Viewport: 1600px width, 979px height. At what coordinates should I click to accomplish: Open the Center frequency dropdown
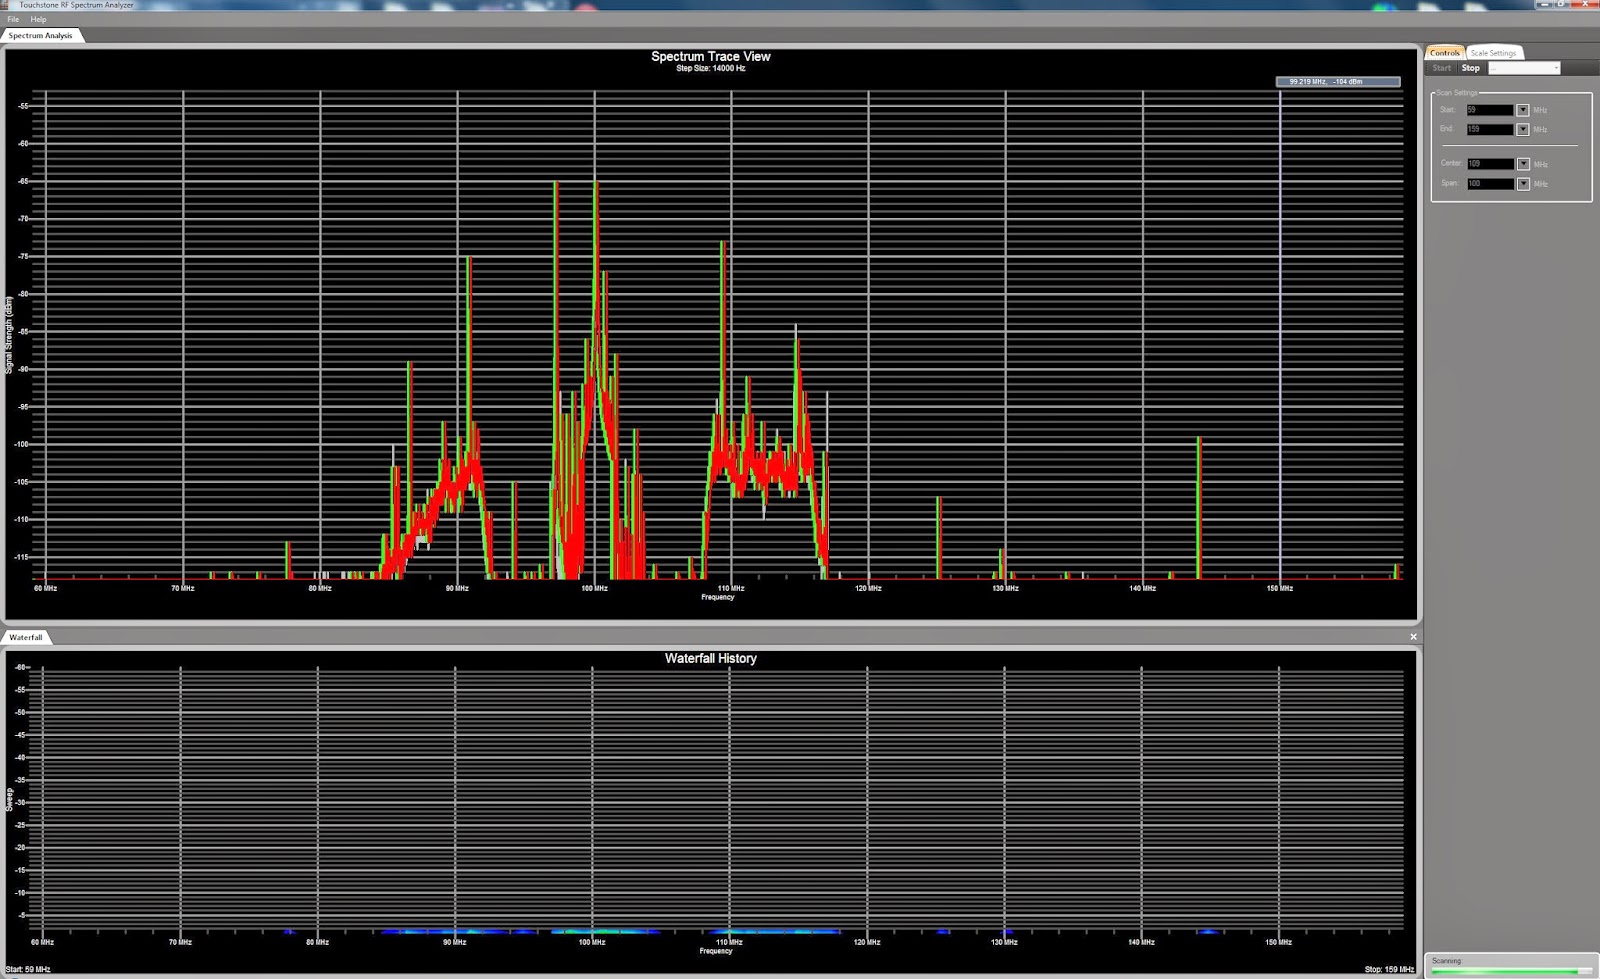[x=1522, y=163]
